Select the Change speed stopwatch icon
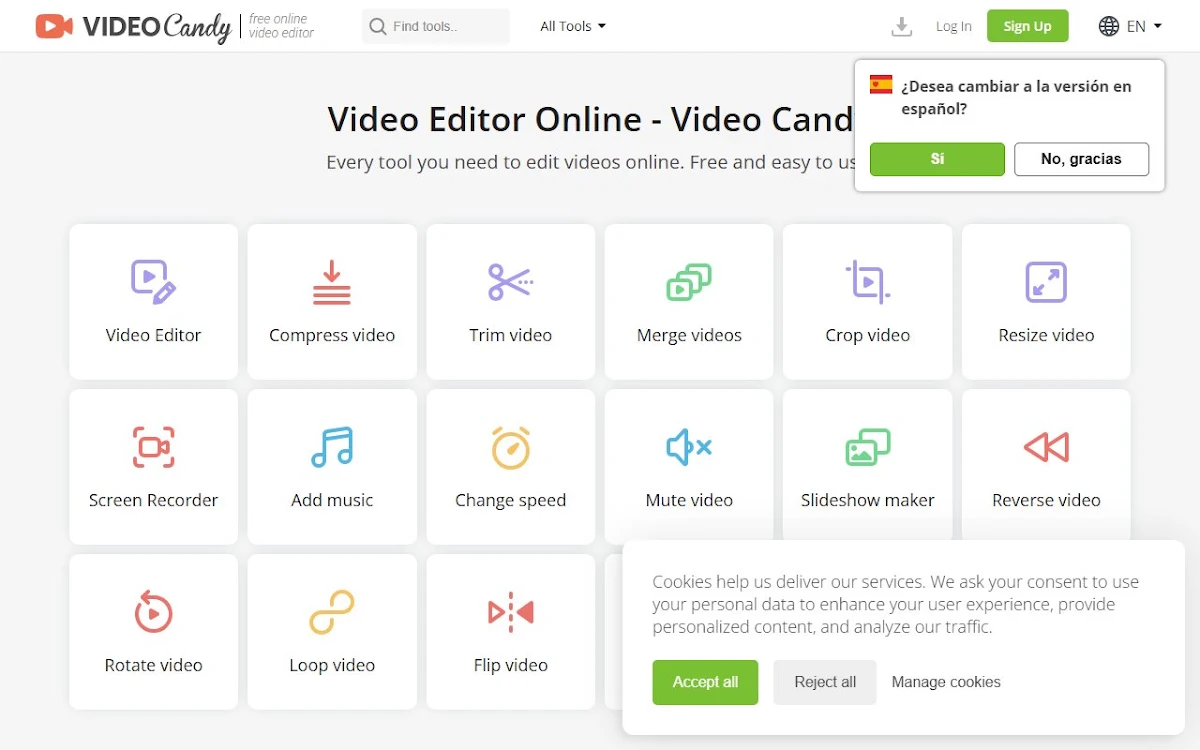The width and height of the screenshot is (1200, 750). coord(510,447)
